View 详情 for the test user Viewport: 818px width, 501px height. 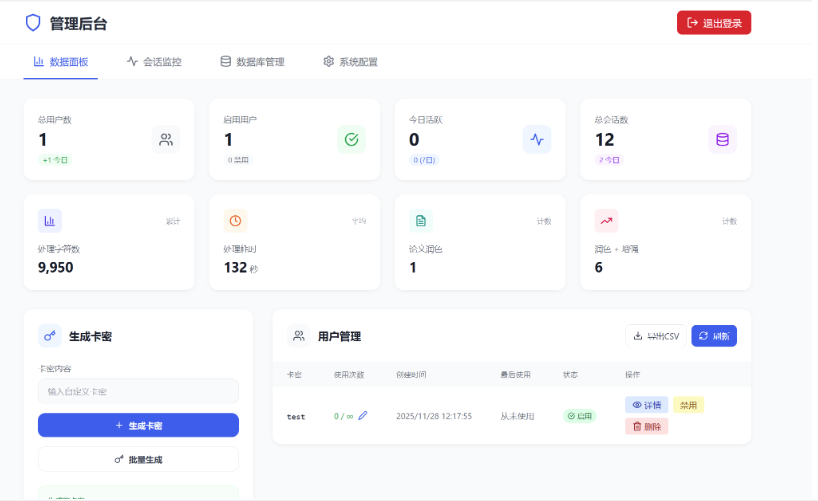coord(647,405)
